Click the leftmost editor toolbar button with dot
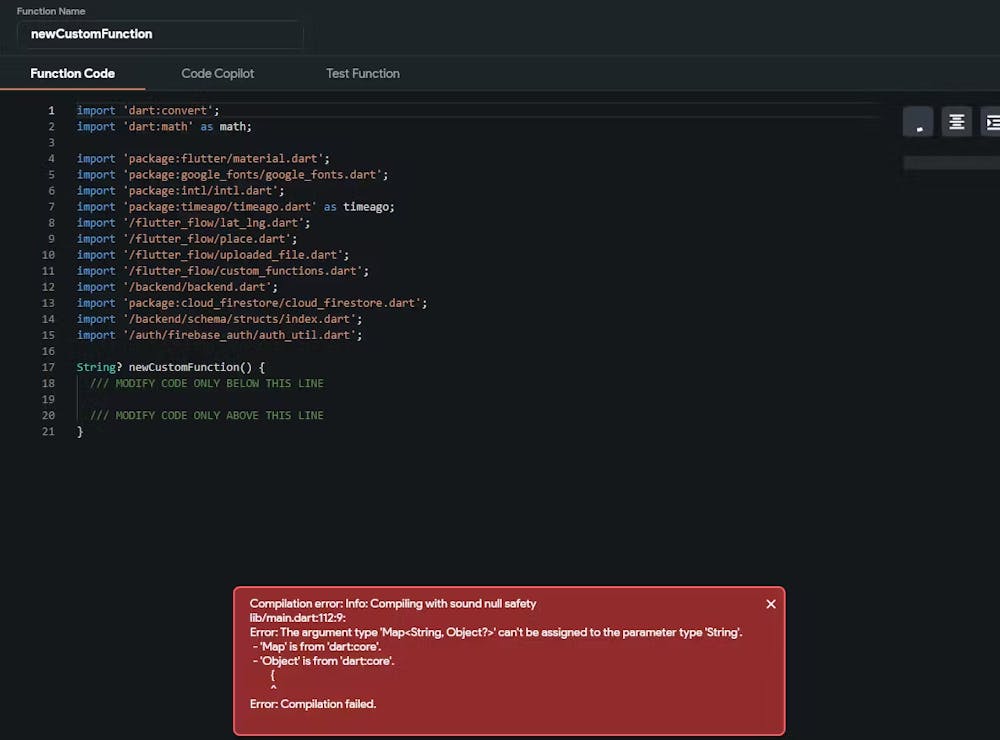Screen dimensions: 1000x740 918,122
